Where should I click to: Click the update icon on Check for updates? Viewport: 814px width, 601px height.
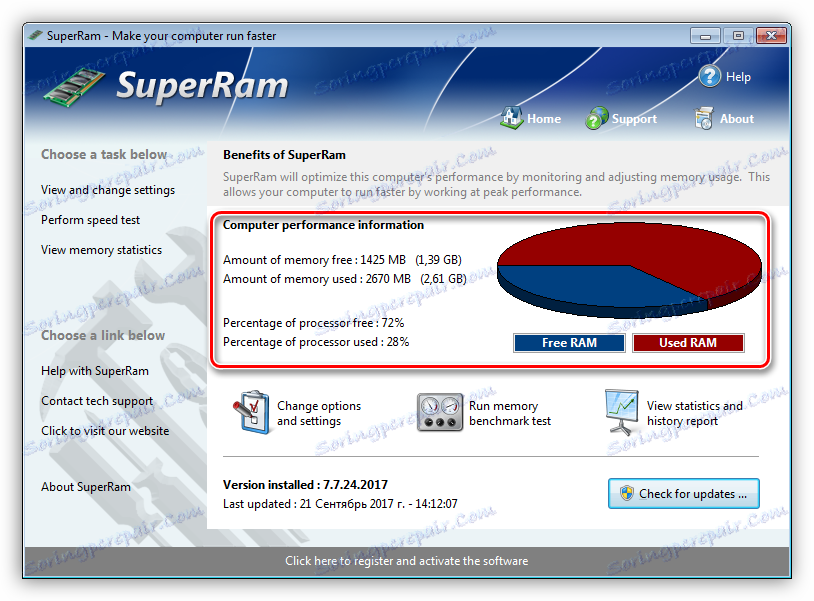[628, 493]
